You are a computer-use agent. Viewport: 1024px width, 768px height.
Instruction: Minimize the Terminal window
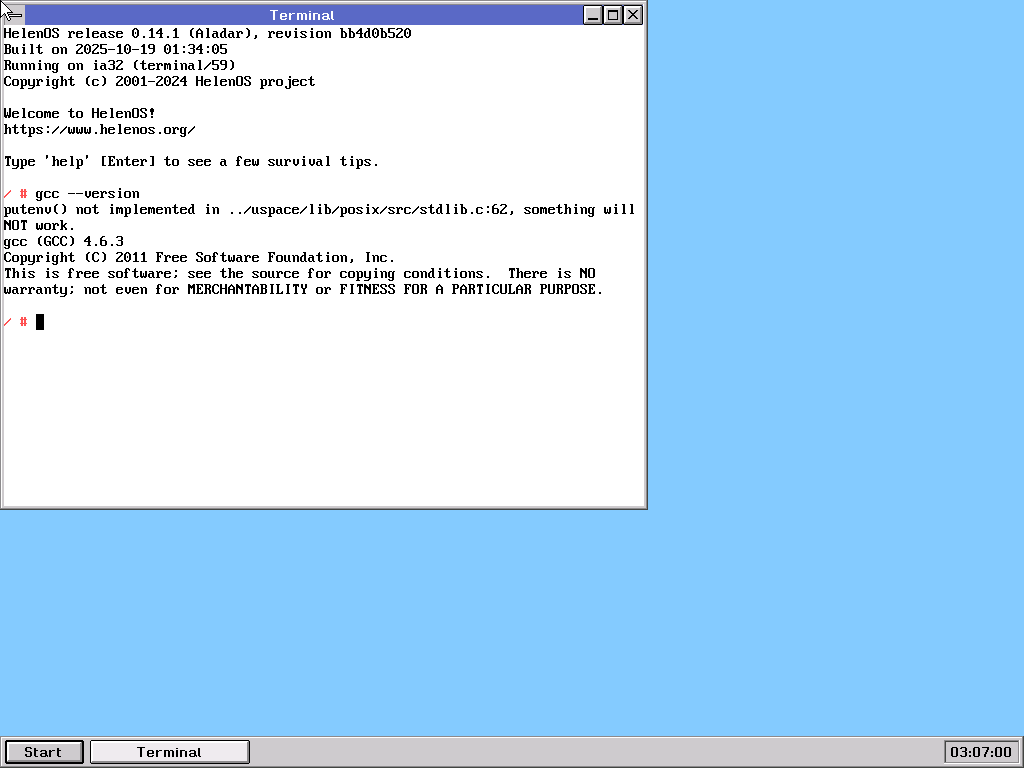pos(593,15)
